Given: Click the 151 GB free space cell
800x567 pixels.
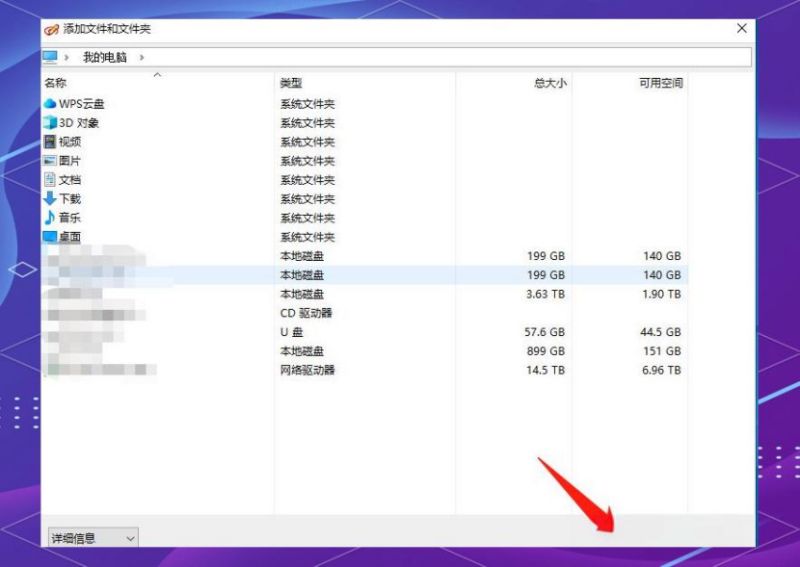Looking at the screenshot, I should [662, 351].
